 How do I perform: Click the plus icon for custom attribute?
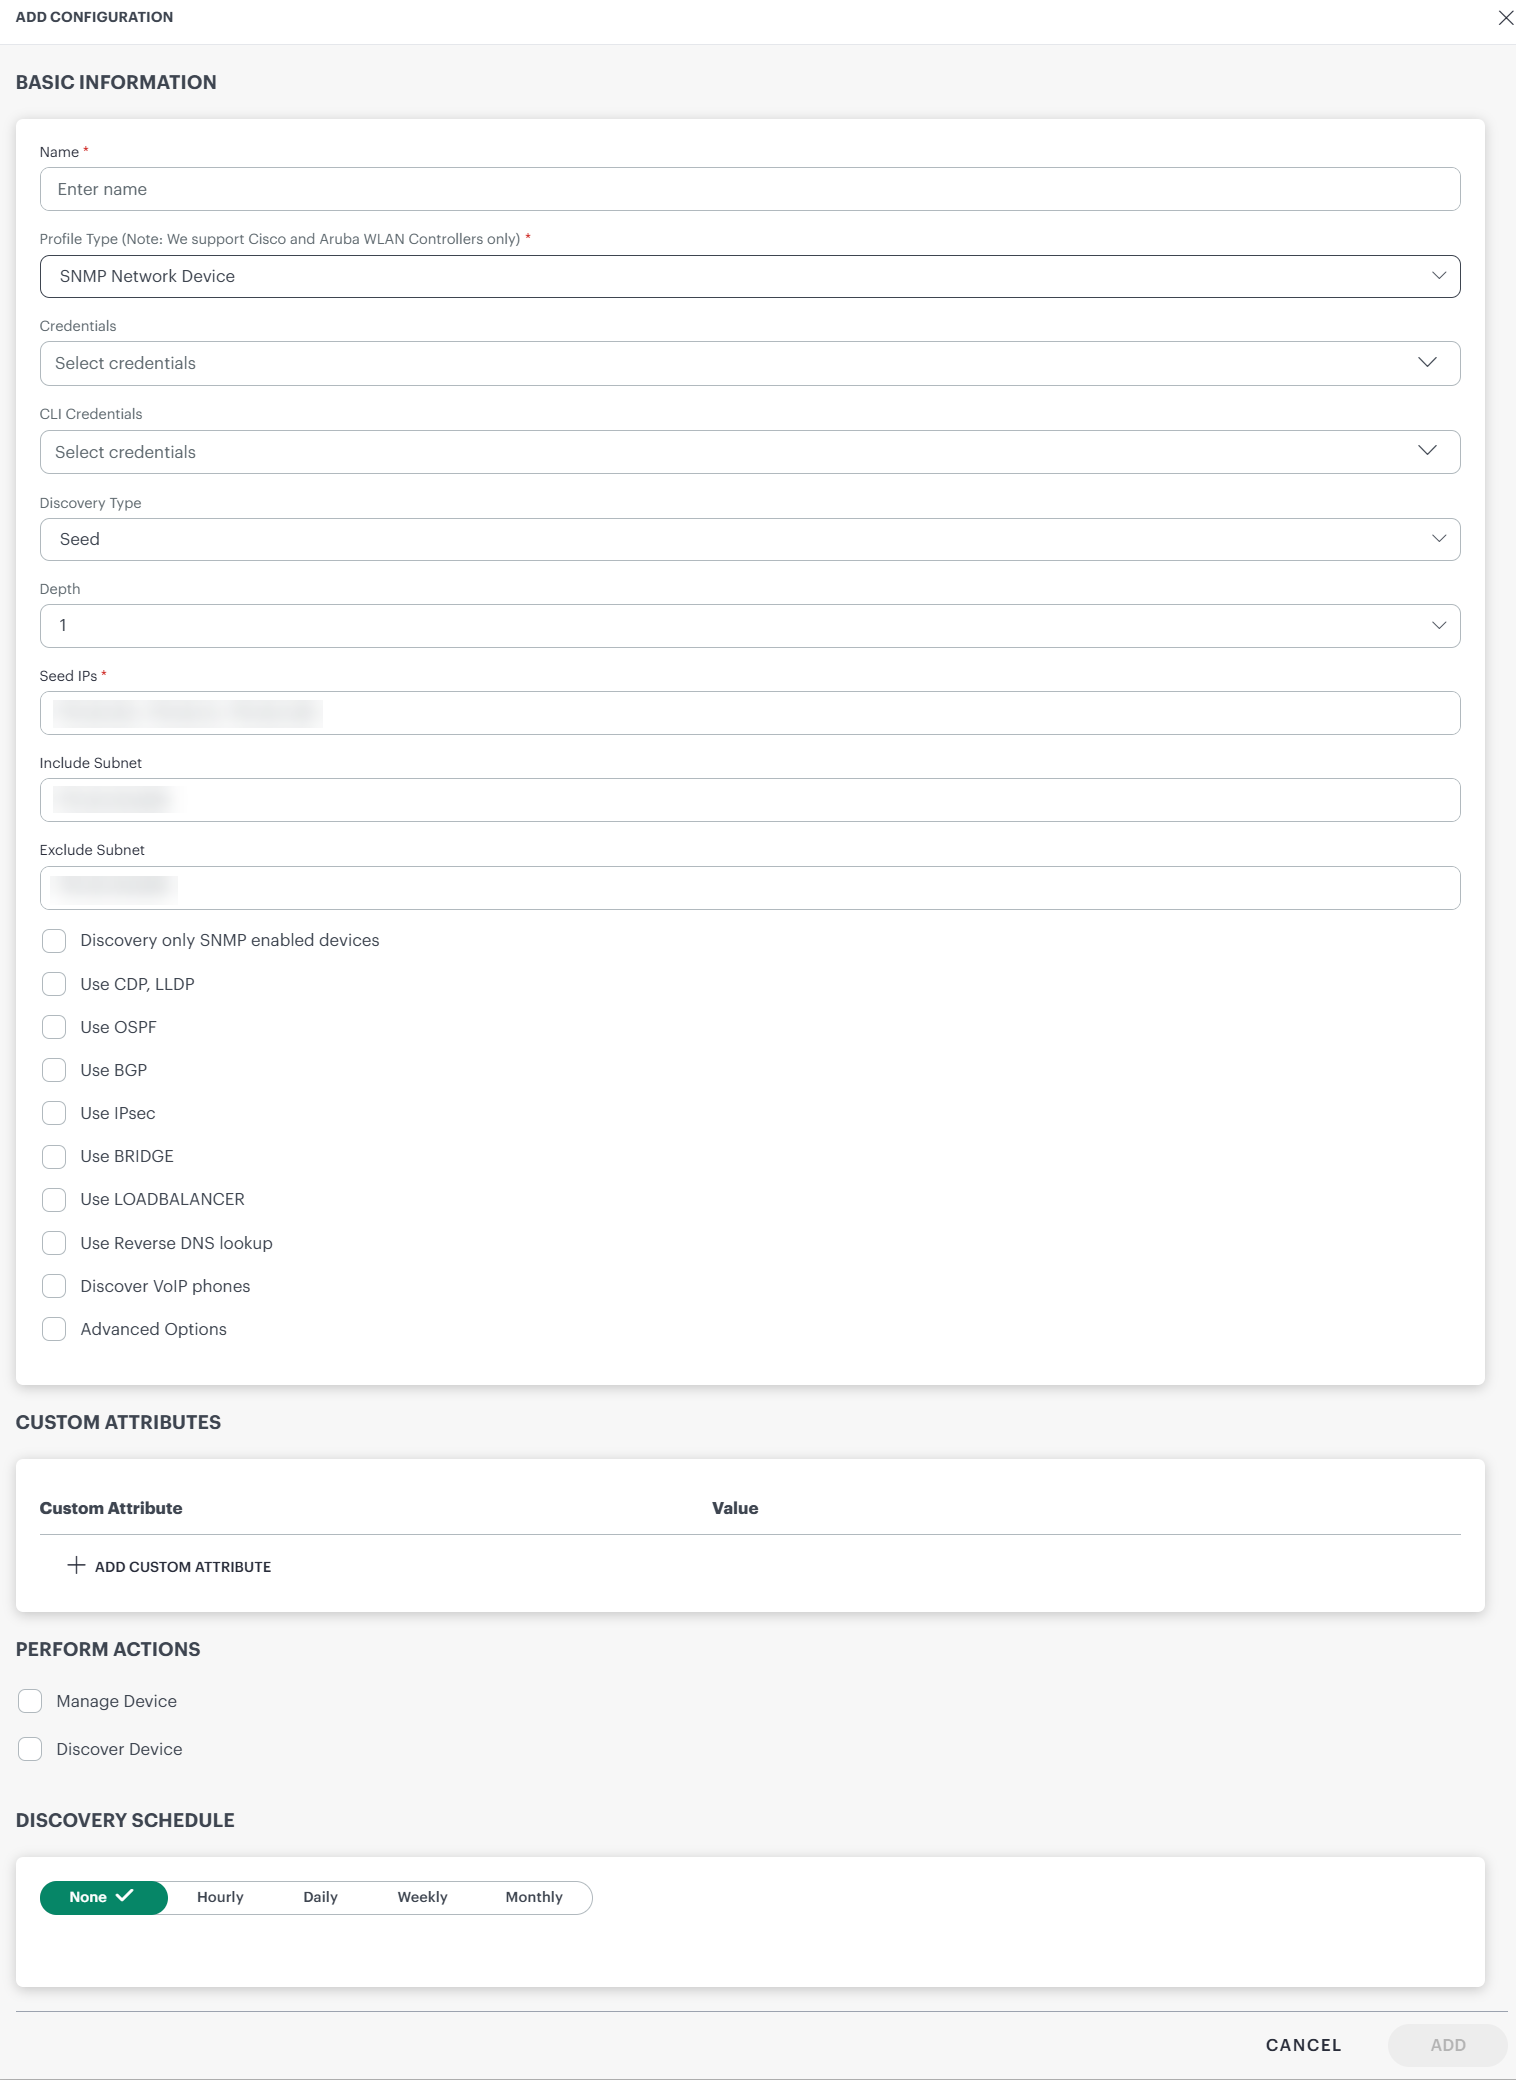tap(76, 1565)
